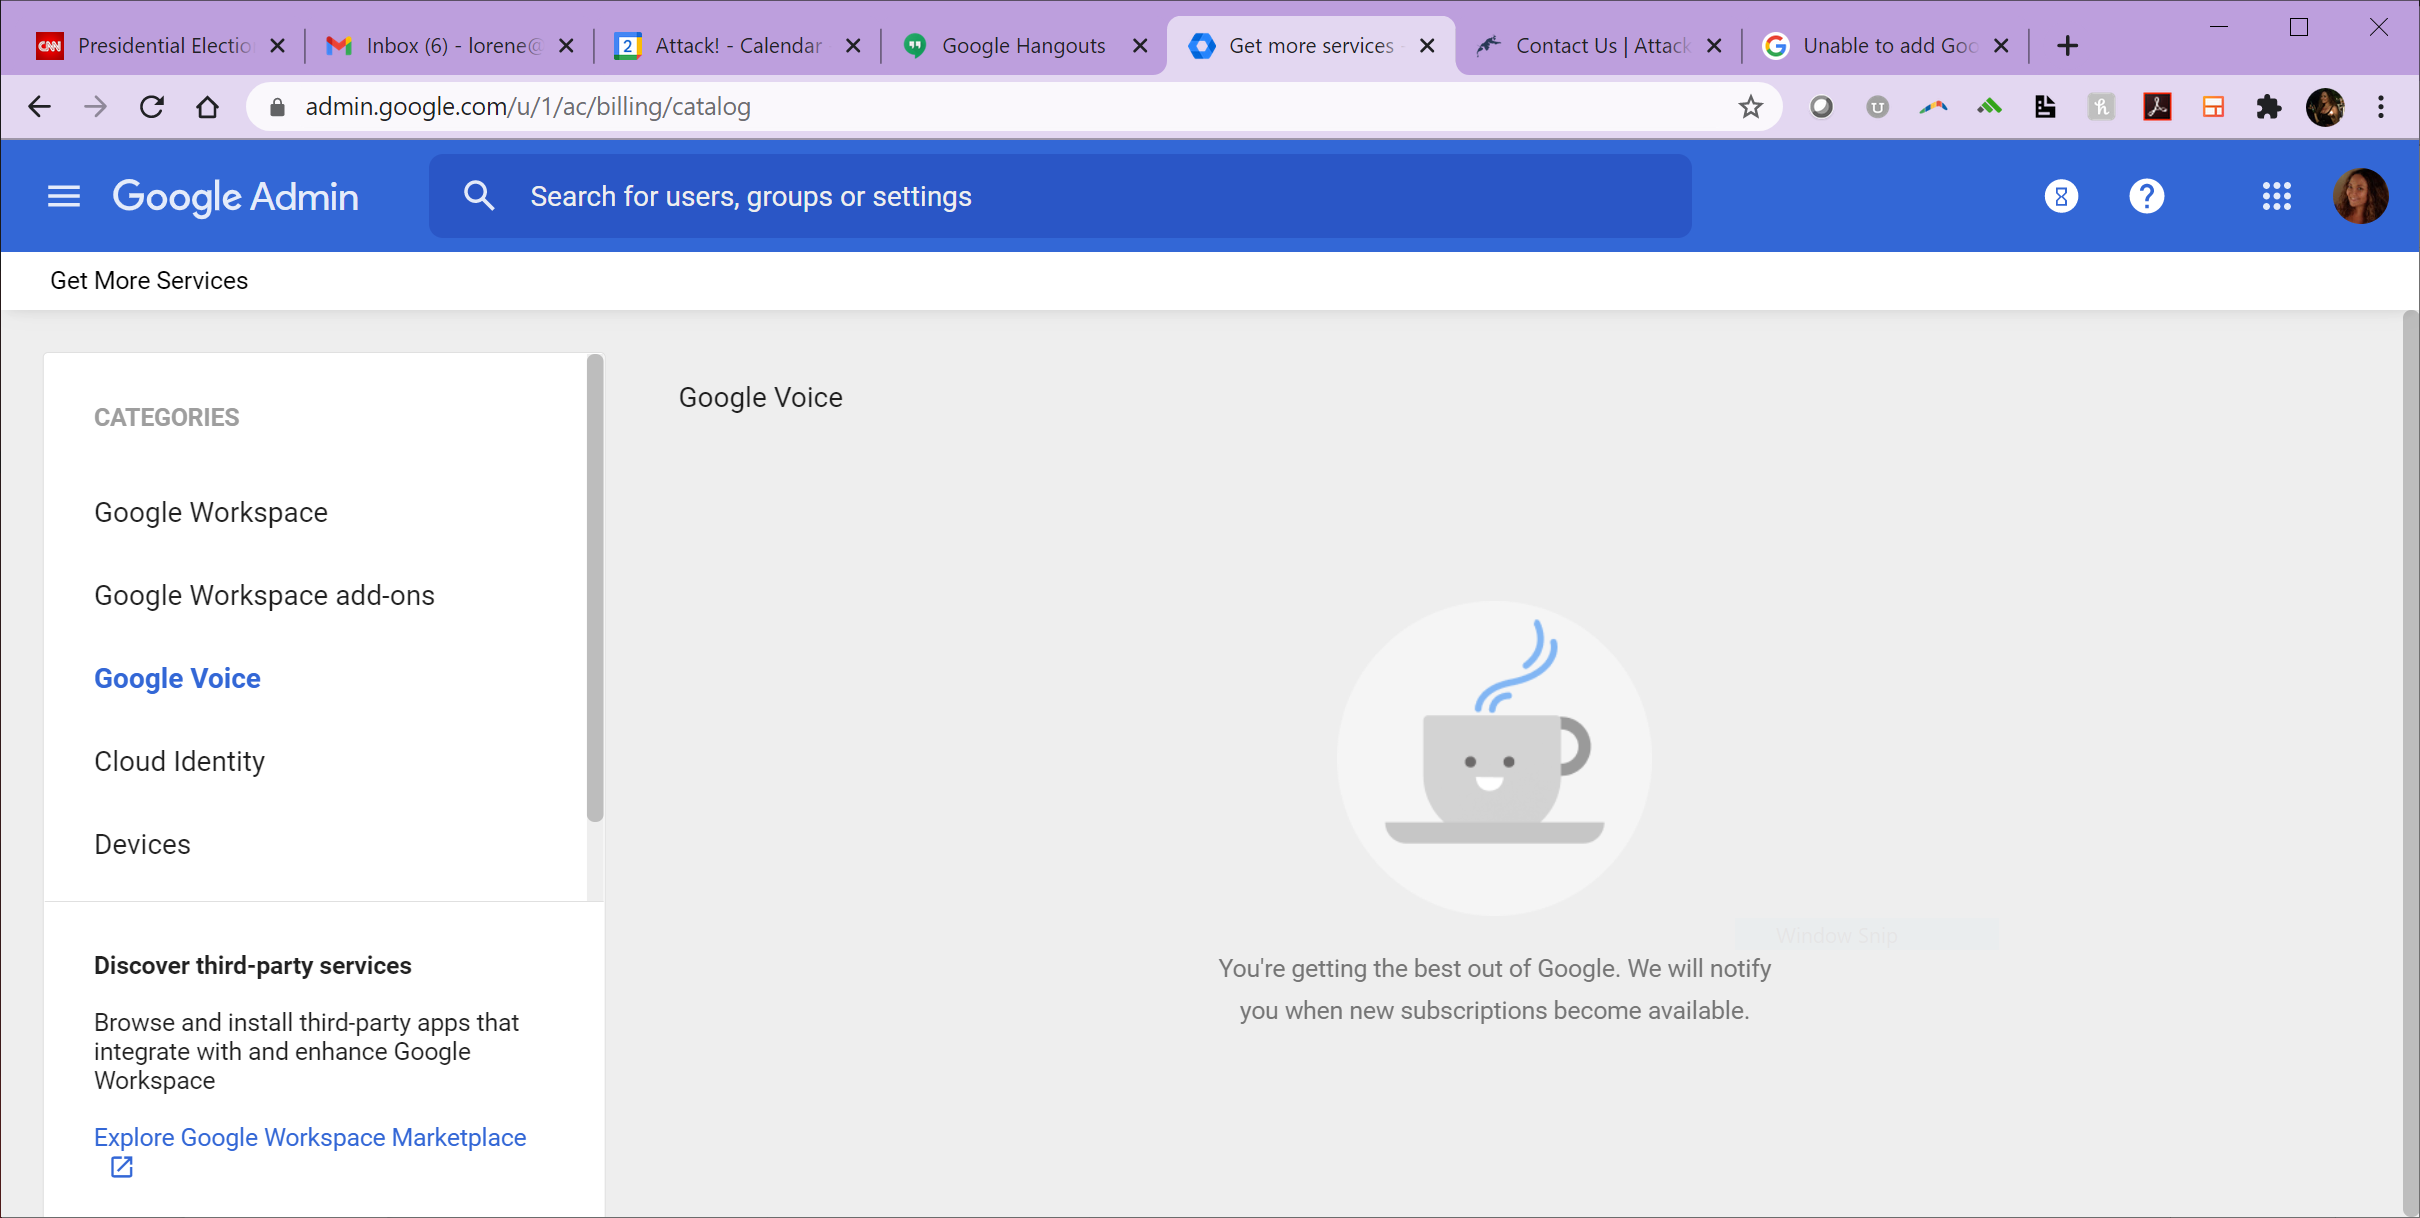Close the Get more services tab

click(x=1427, y=46)
